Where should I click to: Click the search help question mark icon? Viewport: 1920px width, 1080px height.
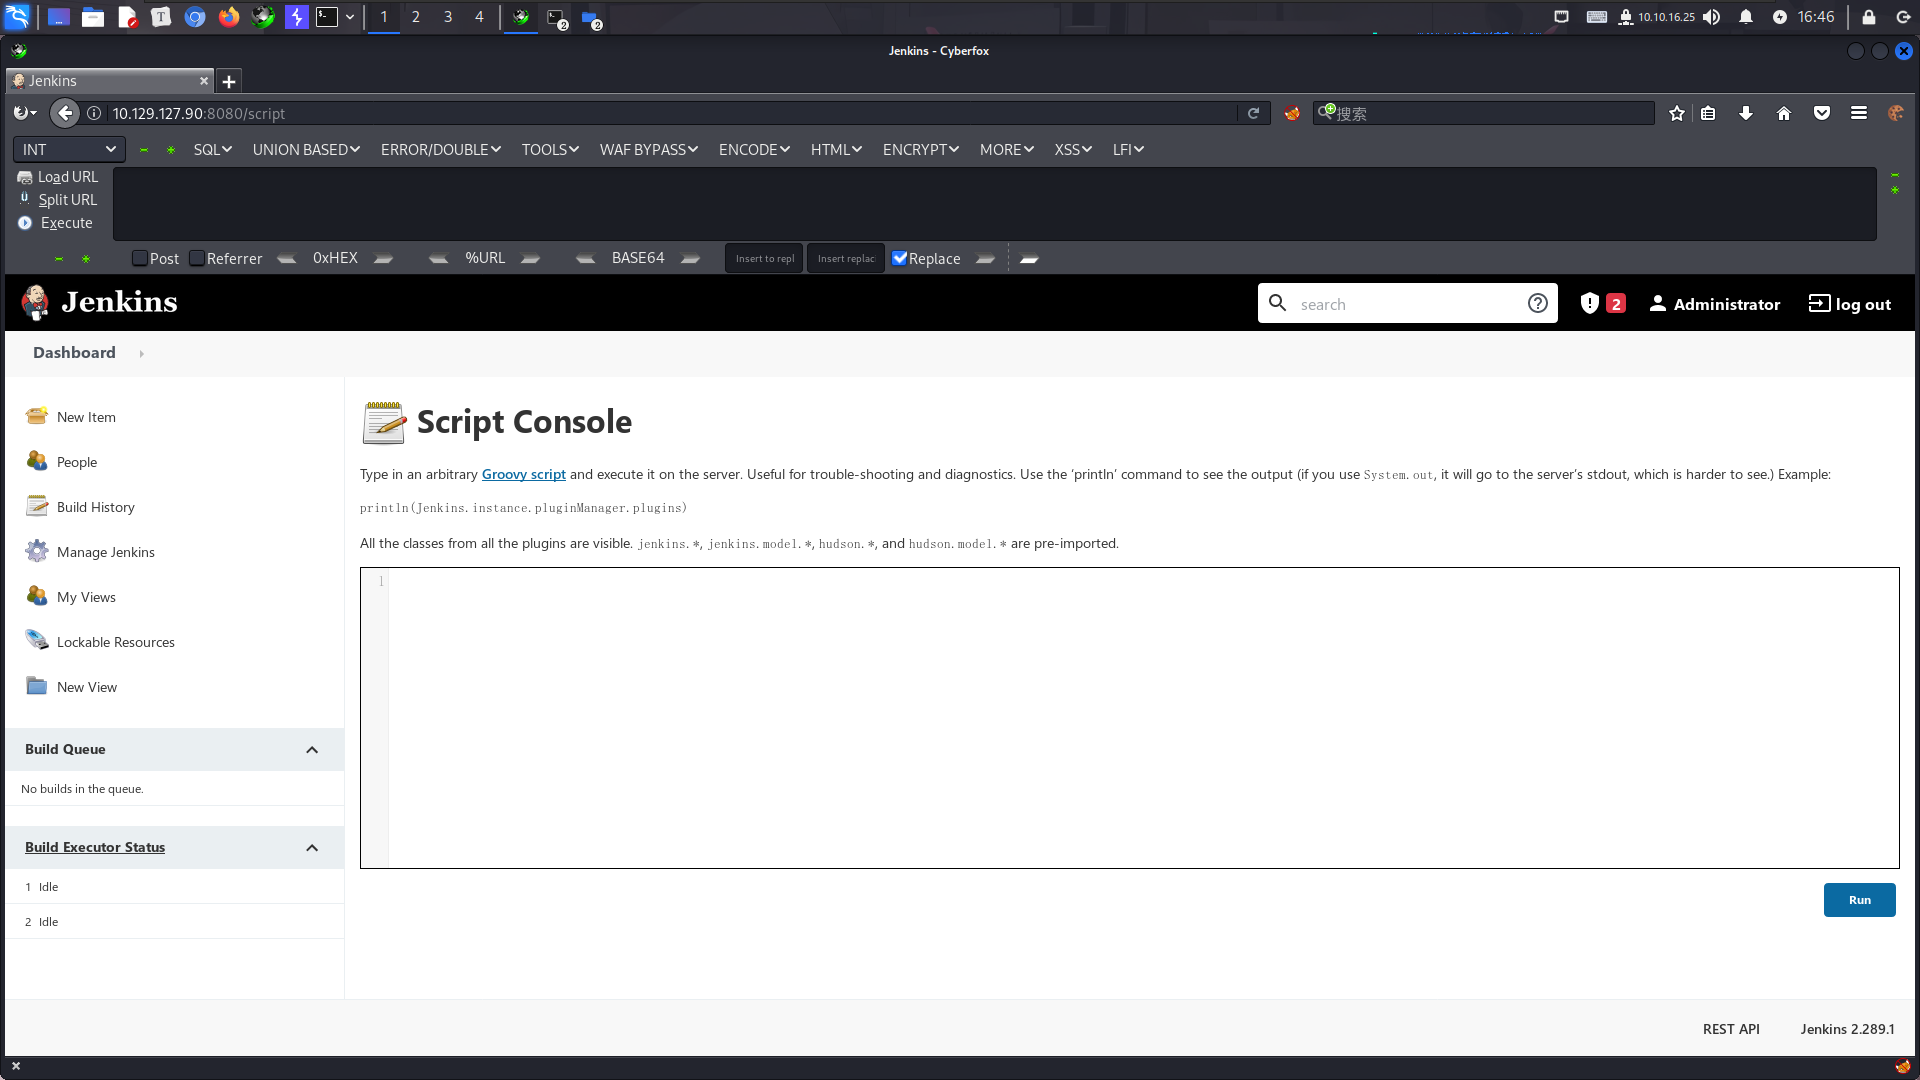pos(1537,304)
